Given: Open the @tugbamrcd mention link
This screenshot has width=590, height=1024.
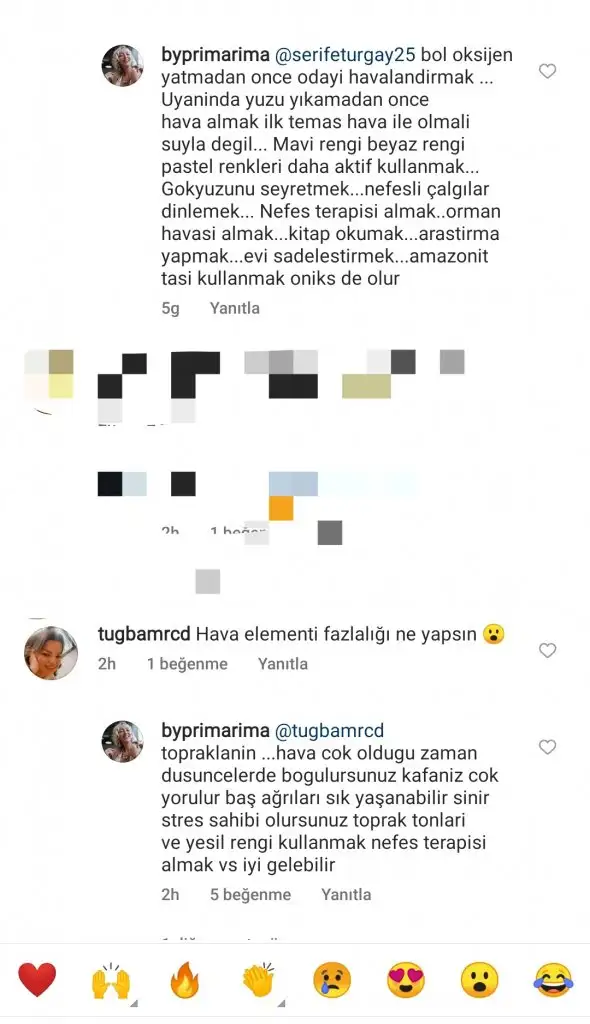Looking at the screenshot, I should coord(329,731).
